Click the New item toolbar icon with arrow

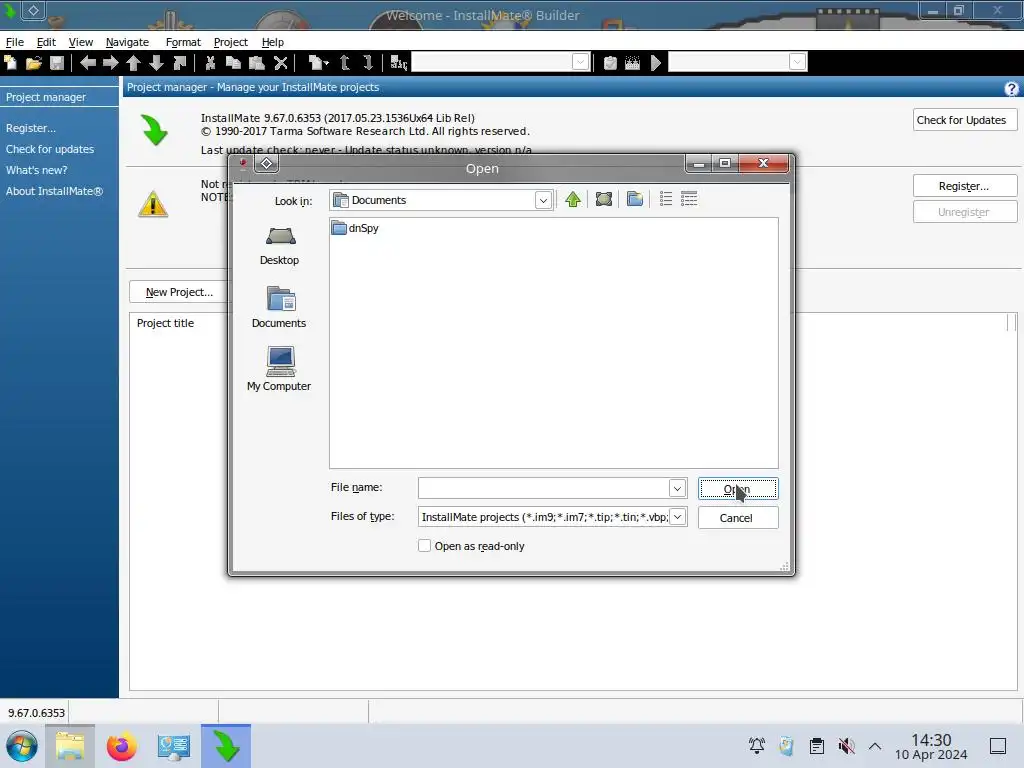(x=318, y=63)
